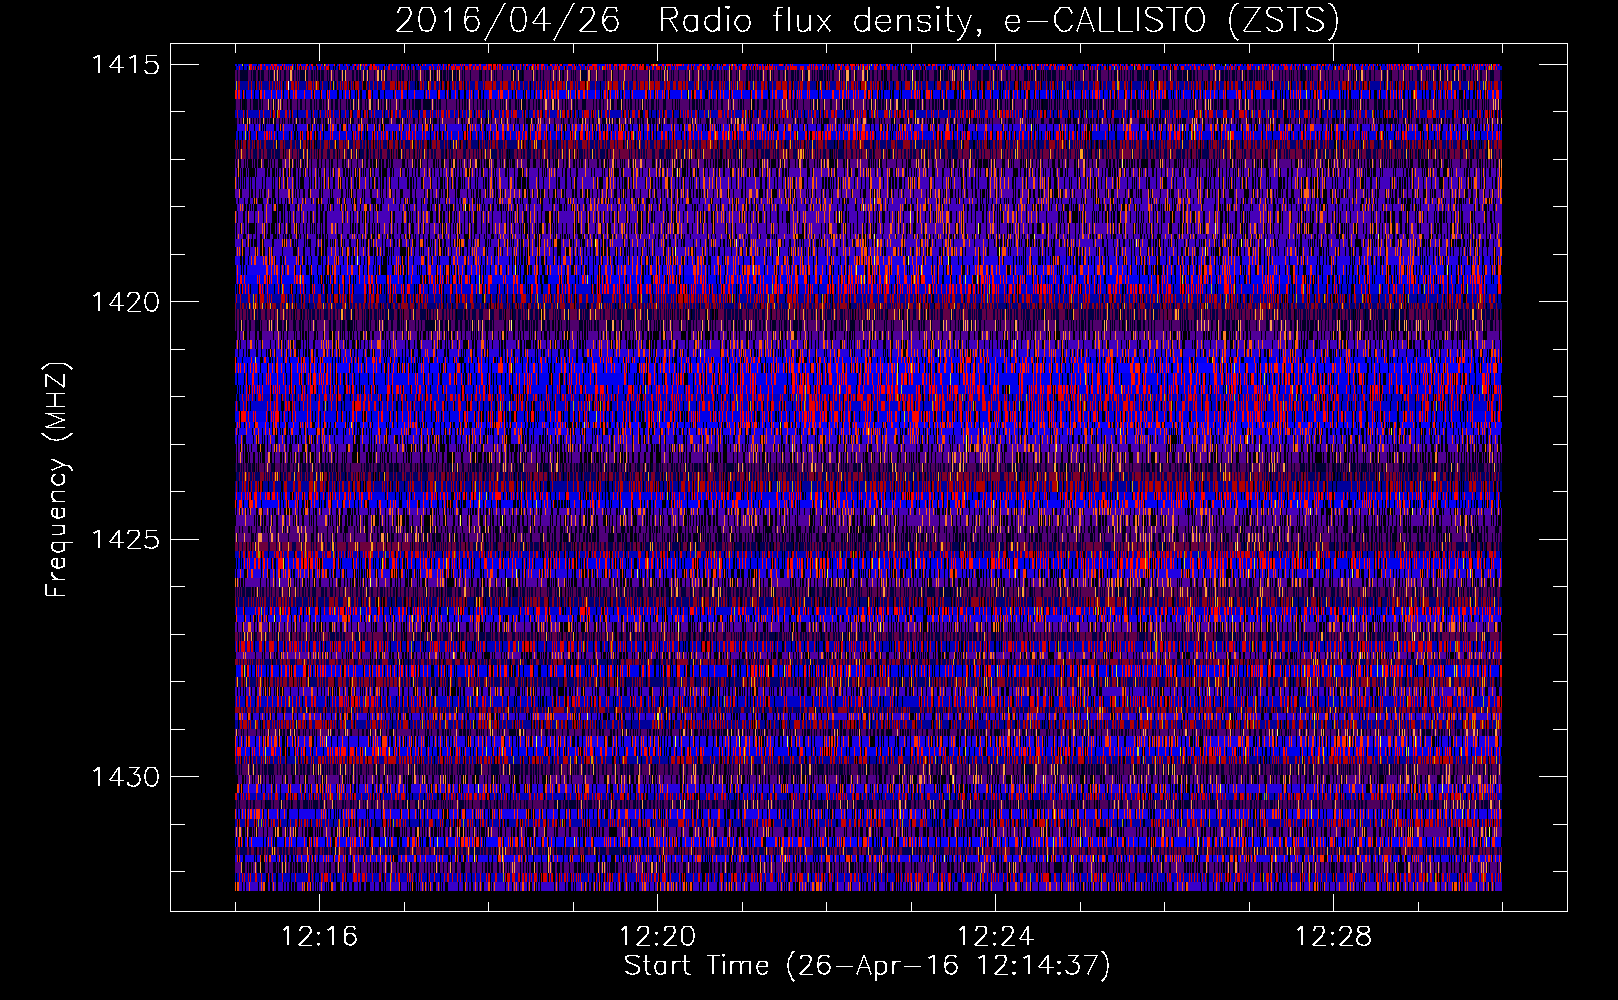Click the 12:28 time tick label
This screenshot has height=1000, width=1618.
1333,937
